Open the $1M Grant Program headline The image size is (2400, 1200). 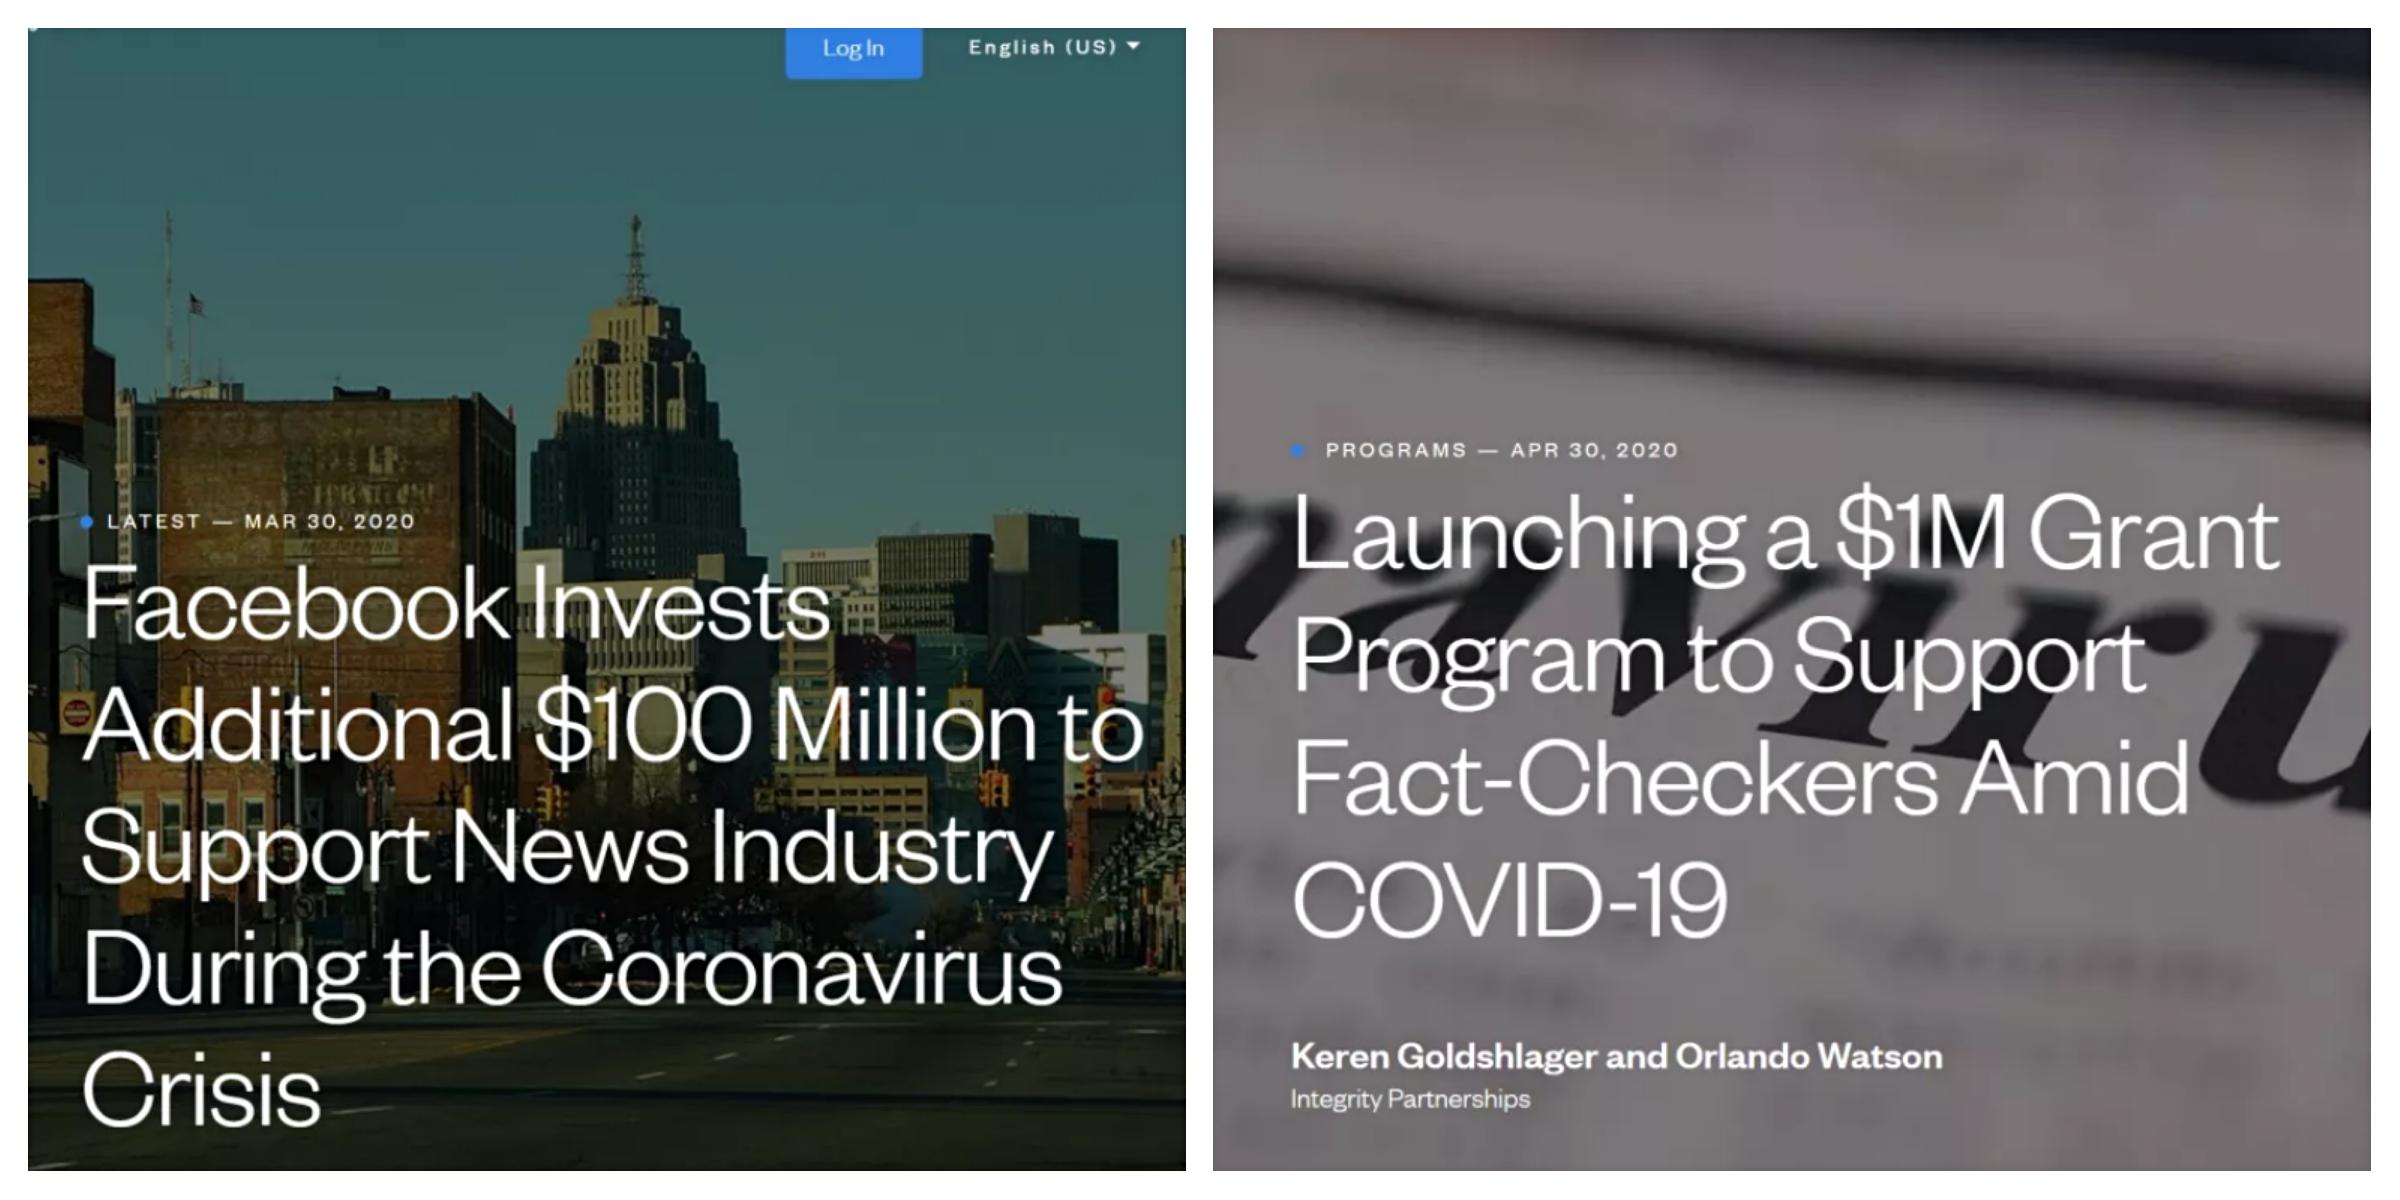[1786, 716]
